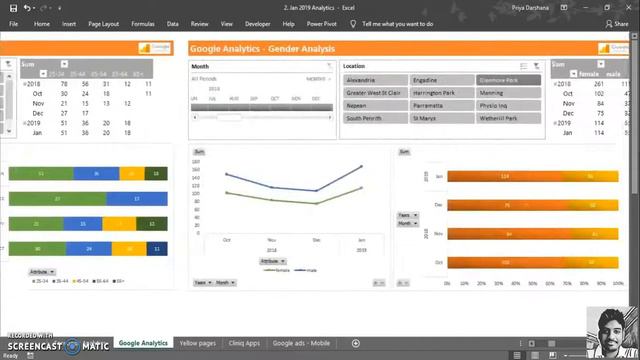Collapse the 2019 group in the age pivot table
Image resolution: width=640 pixels, height=360 pixels.
[24, 123]
